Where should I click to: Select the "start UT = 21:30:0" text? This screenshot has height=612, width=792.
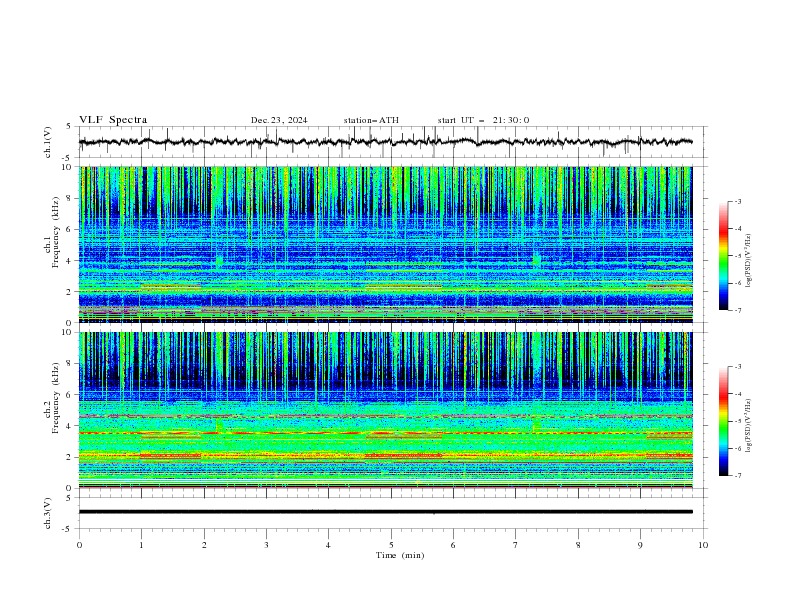[483, 120]
